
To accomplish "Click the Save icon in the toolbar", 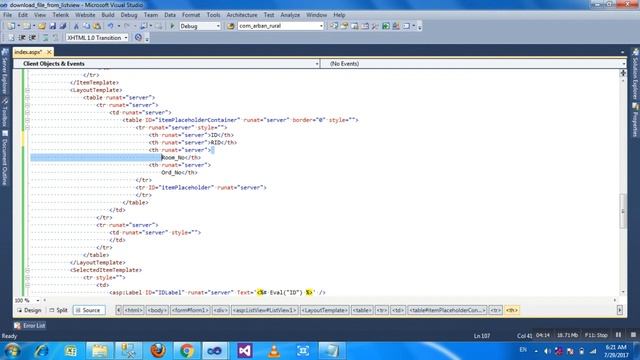I will [52, 26].
